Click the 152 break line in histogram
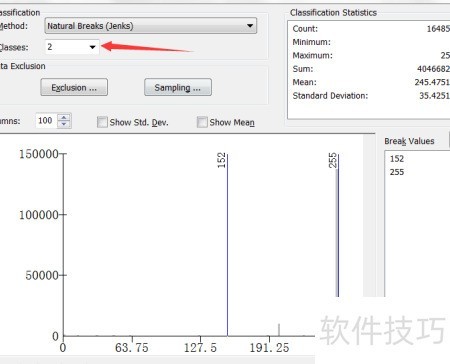Viewport: 450px width, 364px height. coord(227,245)
